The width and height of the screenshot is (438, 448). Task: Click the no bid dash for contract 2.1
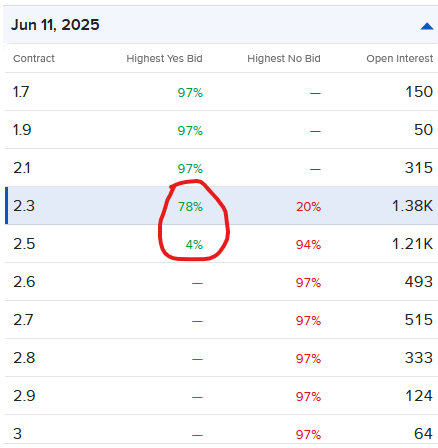[x=315, y=169]
